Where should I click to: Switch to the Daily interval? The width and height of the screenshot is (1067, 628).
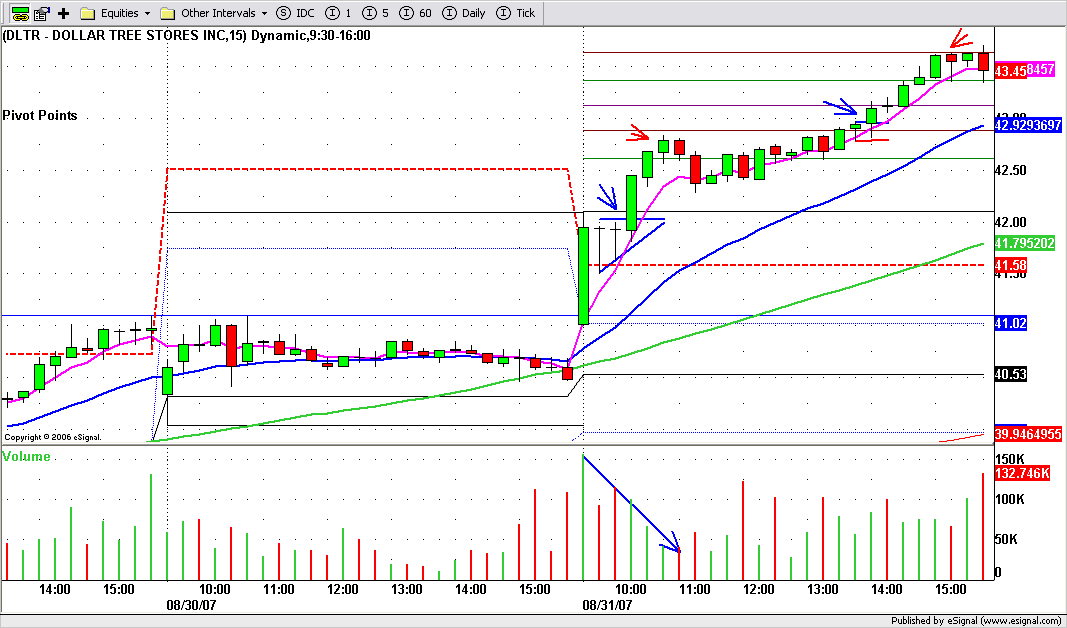click(464, 13)
